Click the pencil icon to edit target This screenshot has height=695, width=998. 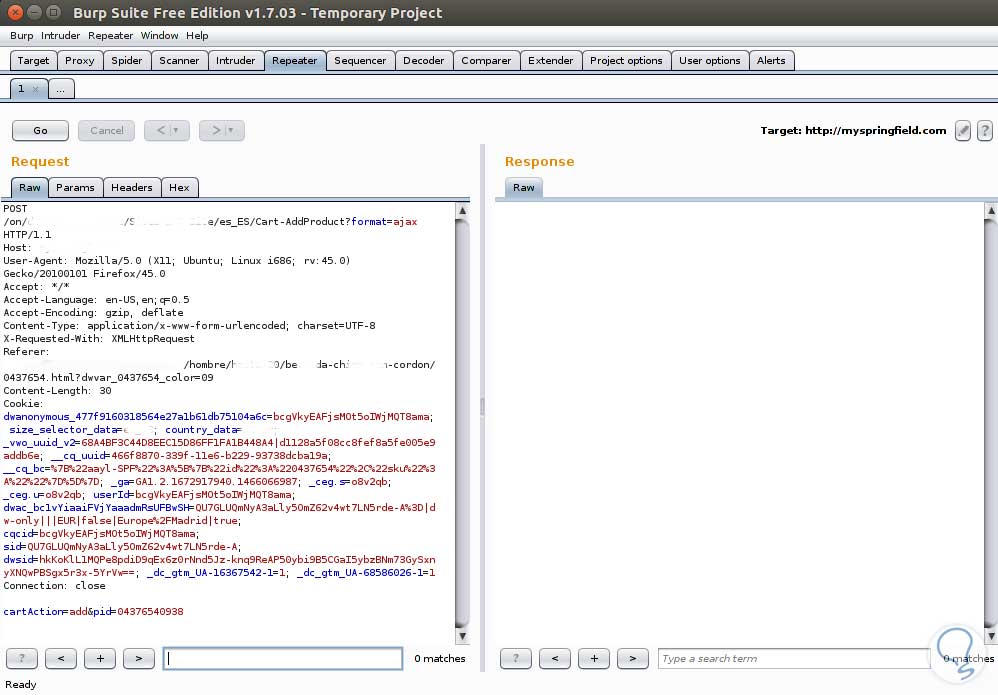click(963, 130)
